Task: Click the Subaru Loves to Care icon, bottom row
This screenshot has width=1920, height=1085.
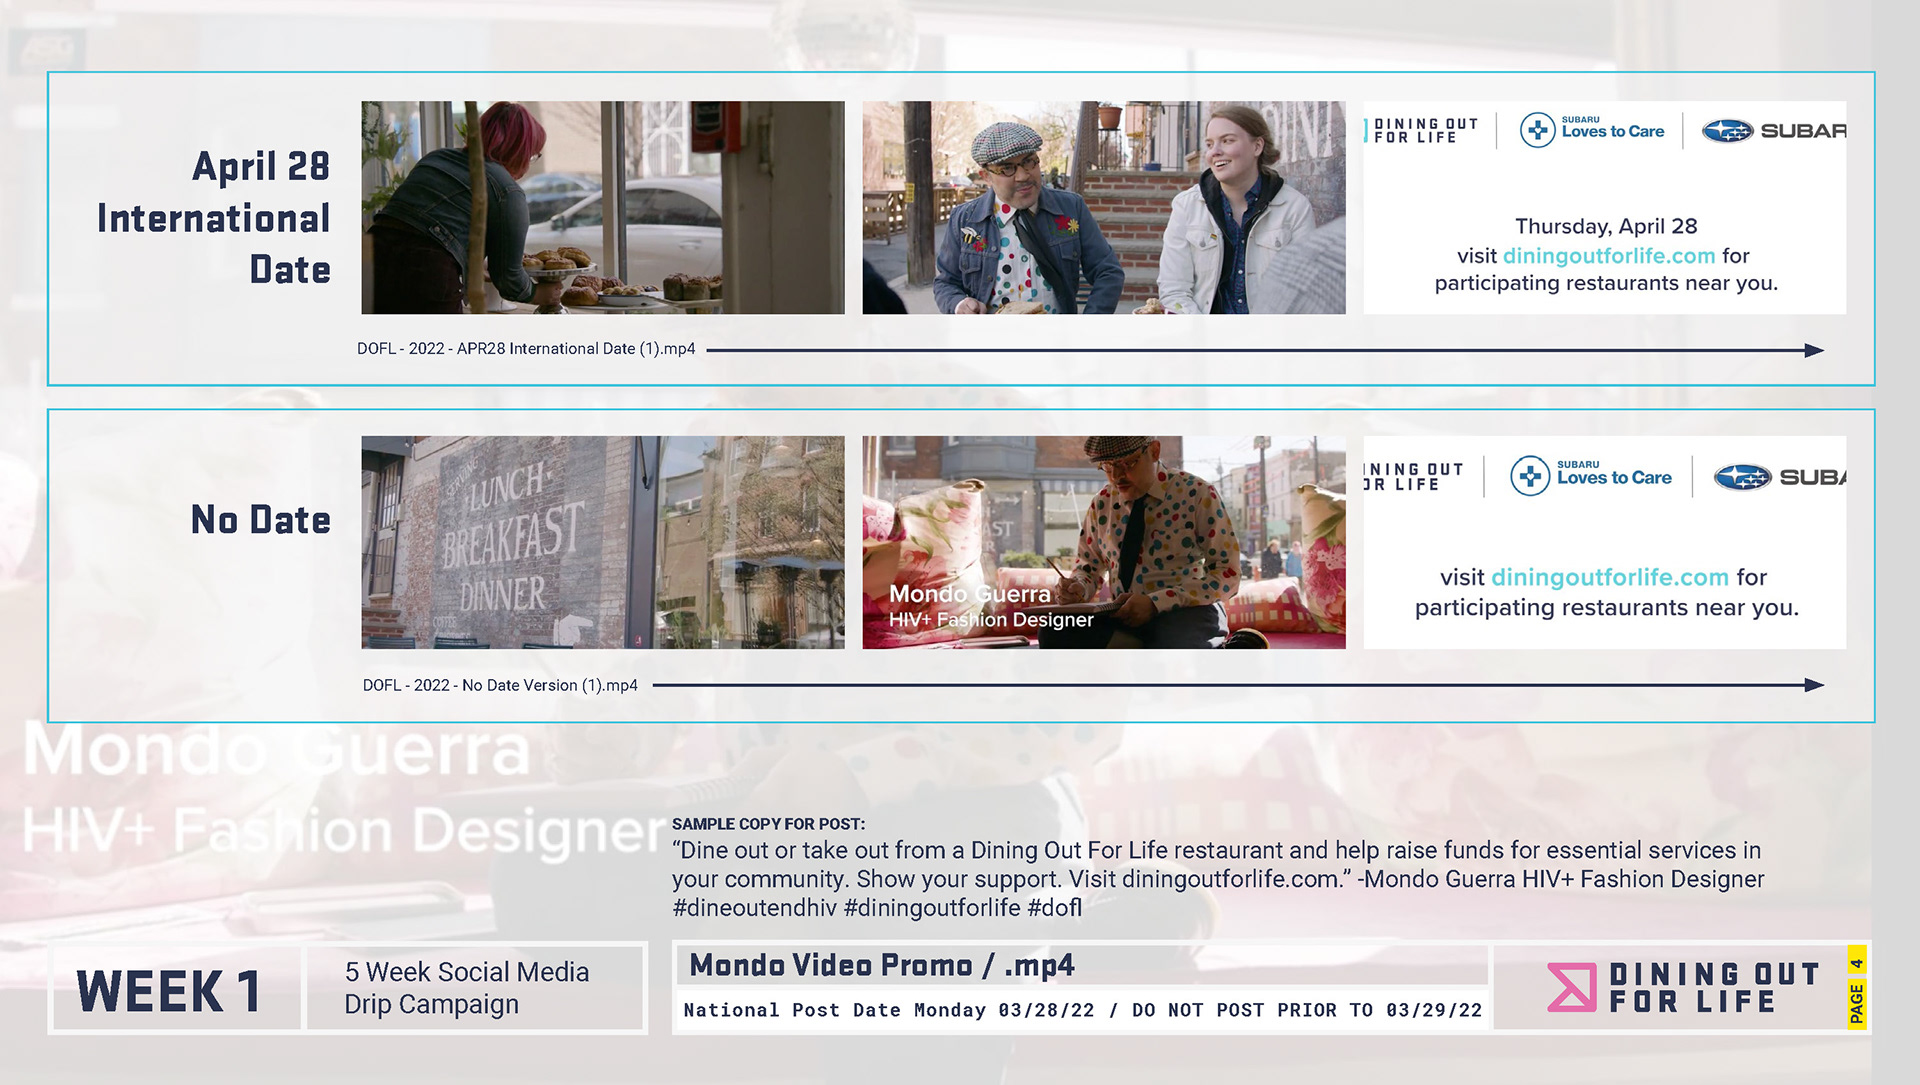Action: (1529, 476)
